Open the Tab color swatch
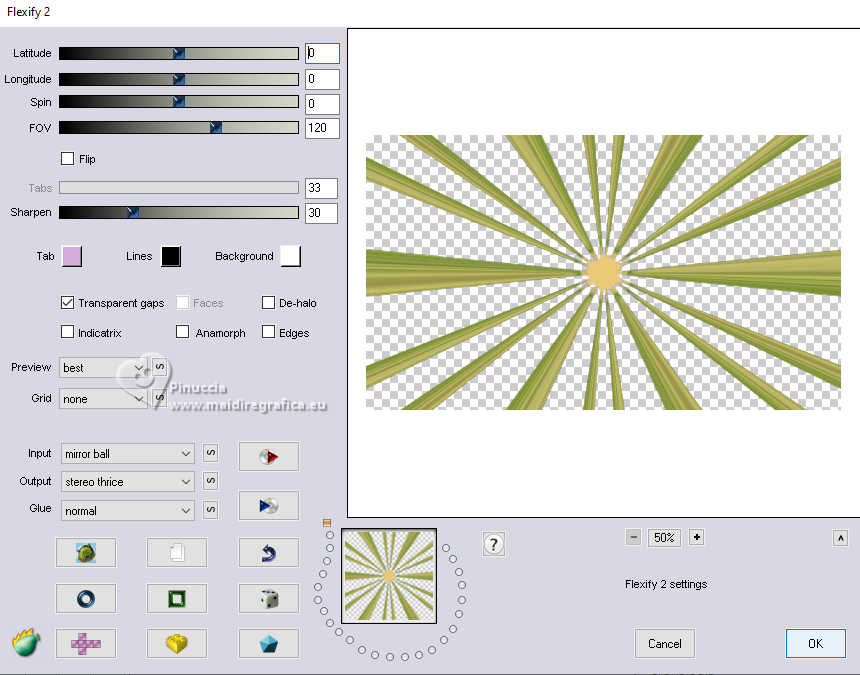860x675 pixels. [72, 256]
